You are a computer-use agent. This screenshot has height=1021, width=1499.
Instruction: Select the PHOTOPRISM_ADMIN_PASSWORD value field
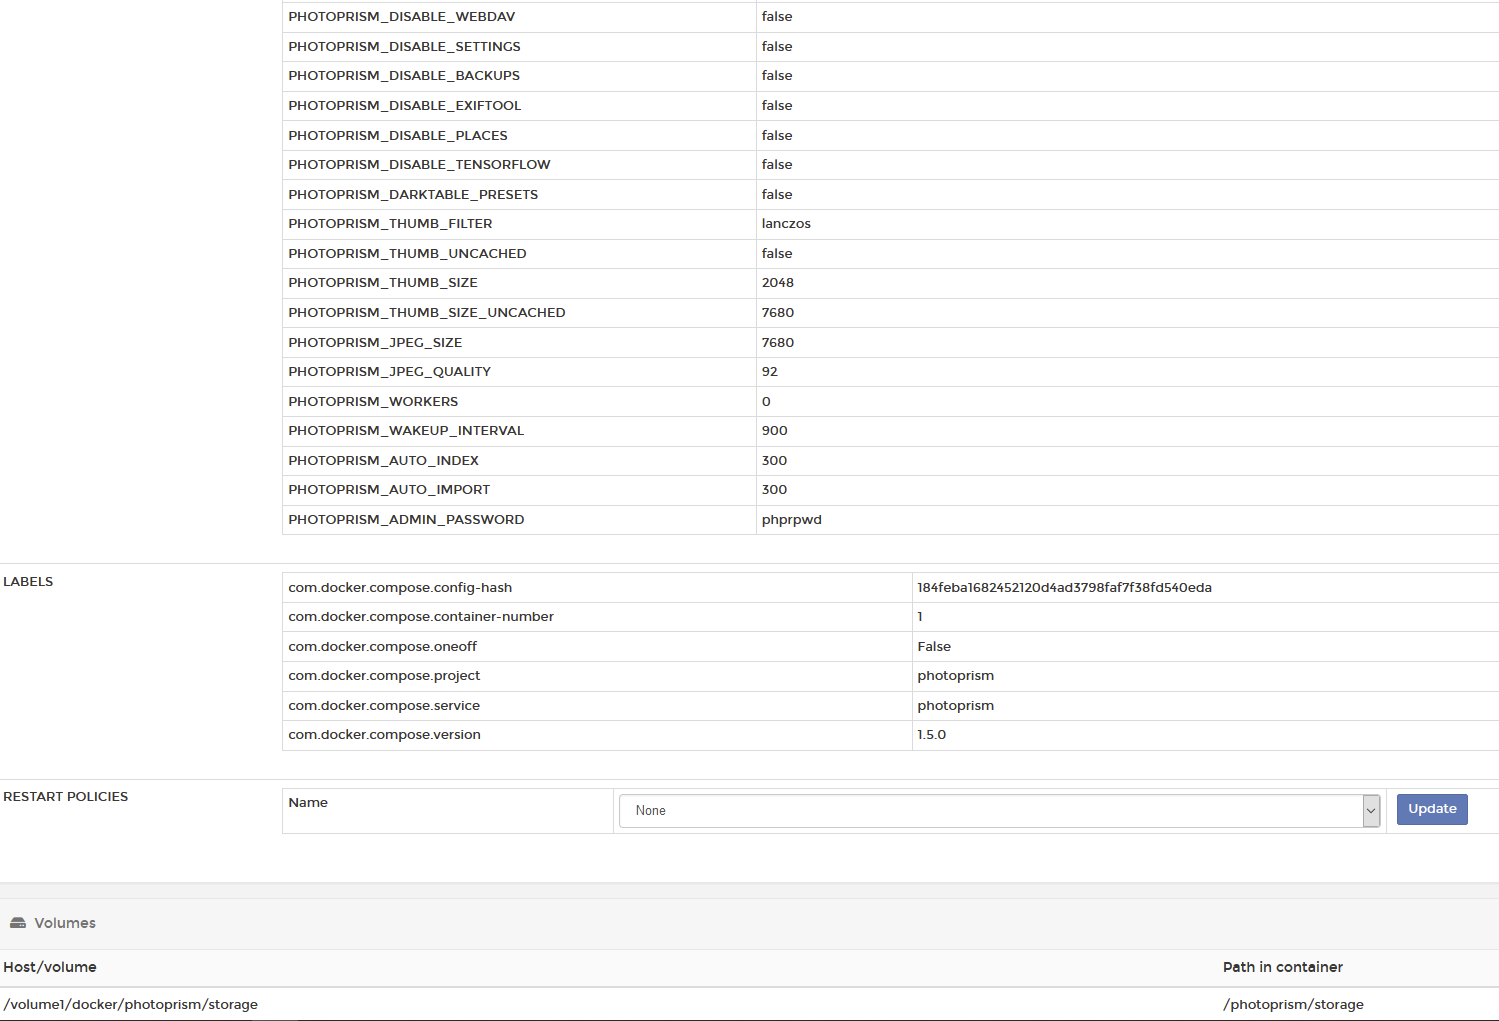pos(791,519)
